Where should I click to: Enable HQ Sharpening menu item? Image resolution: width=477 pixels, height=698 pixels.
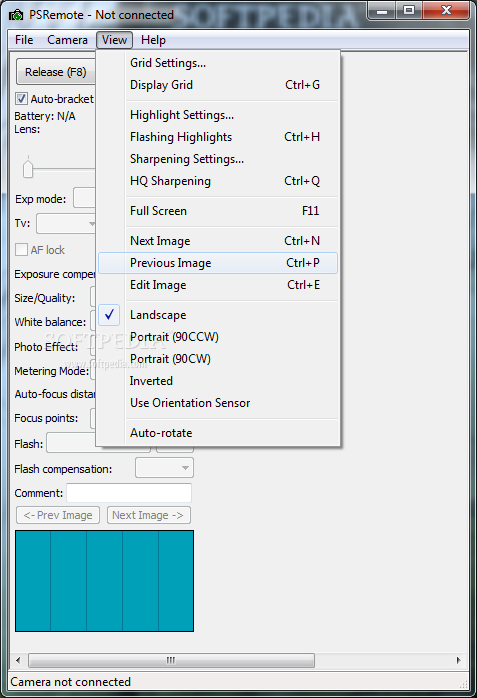(218, 181)
